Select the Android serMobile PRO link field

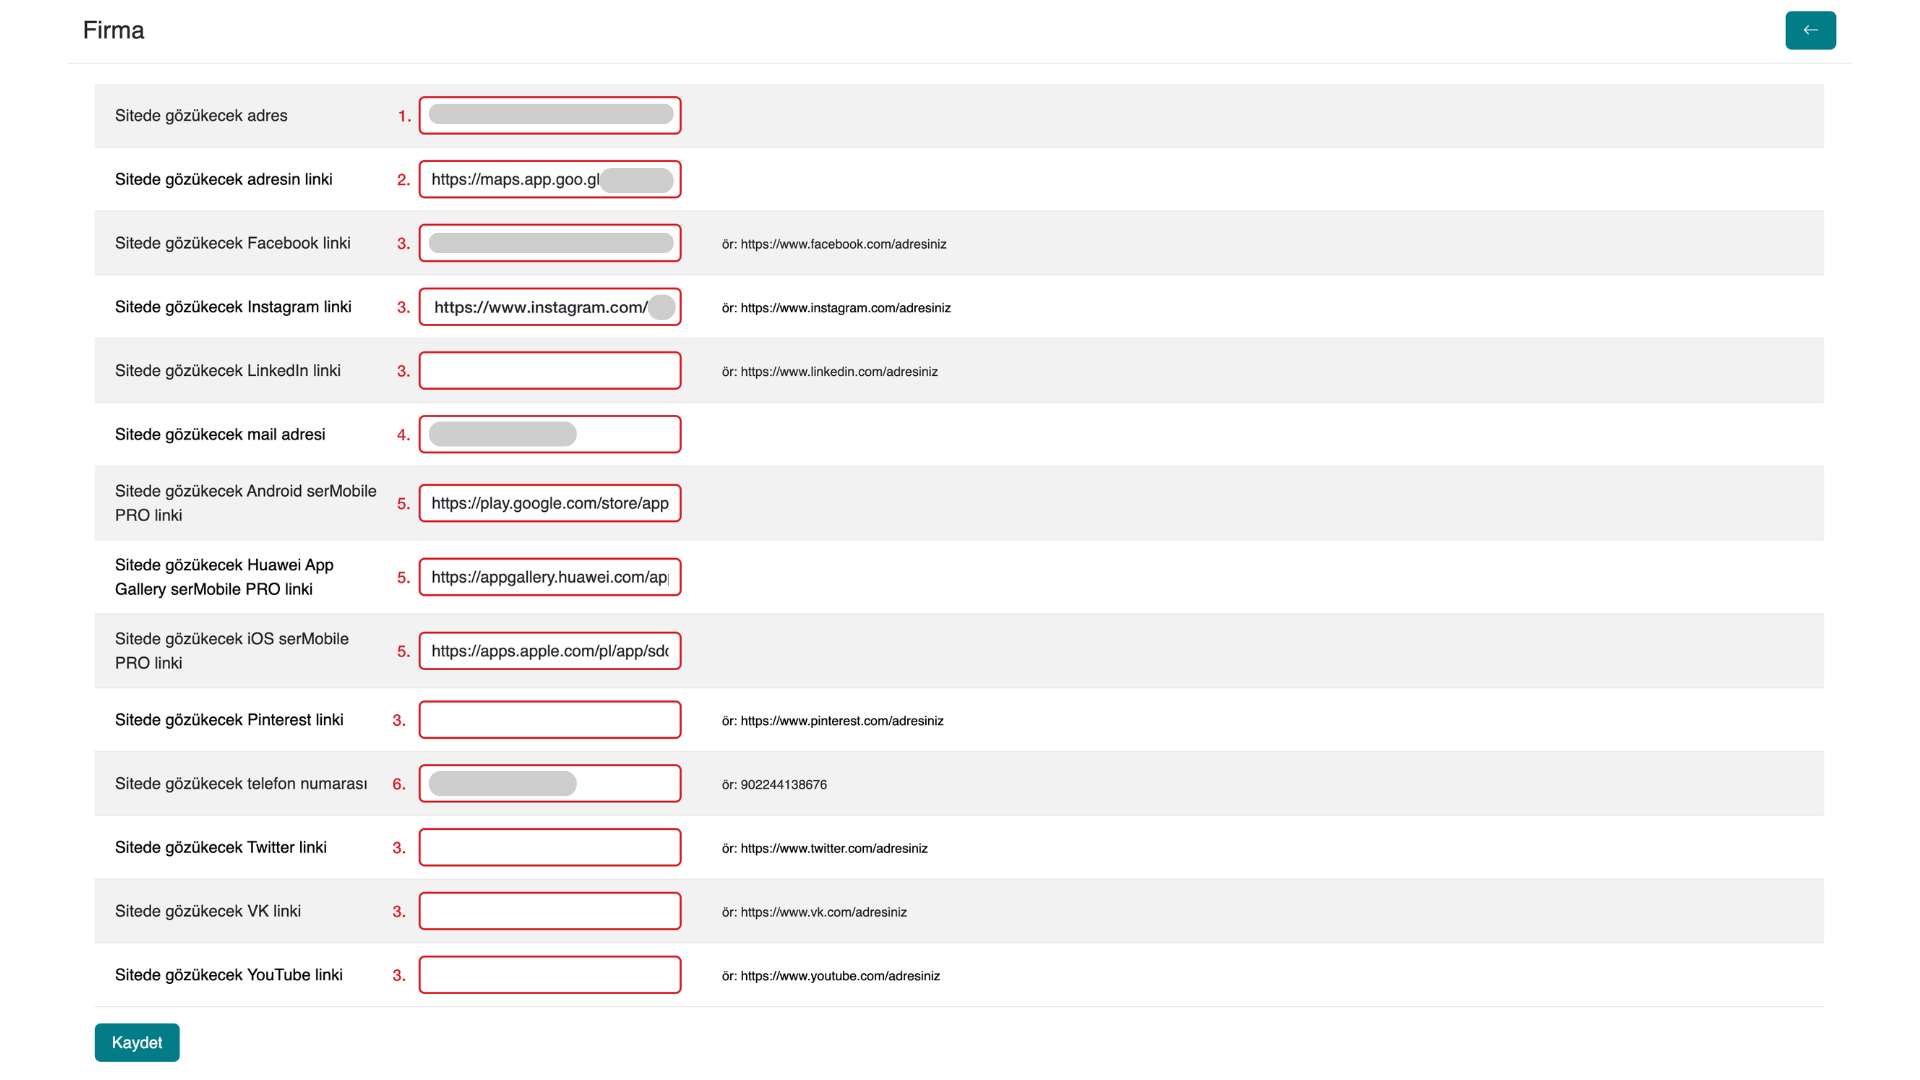pos(550,503)
